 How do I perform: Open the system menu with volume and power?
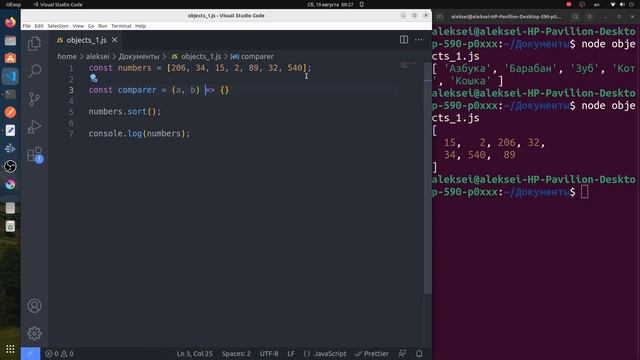click(x=622, y=4)
